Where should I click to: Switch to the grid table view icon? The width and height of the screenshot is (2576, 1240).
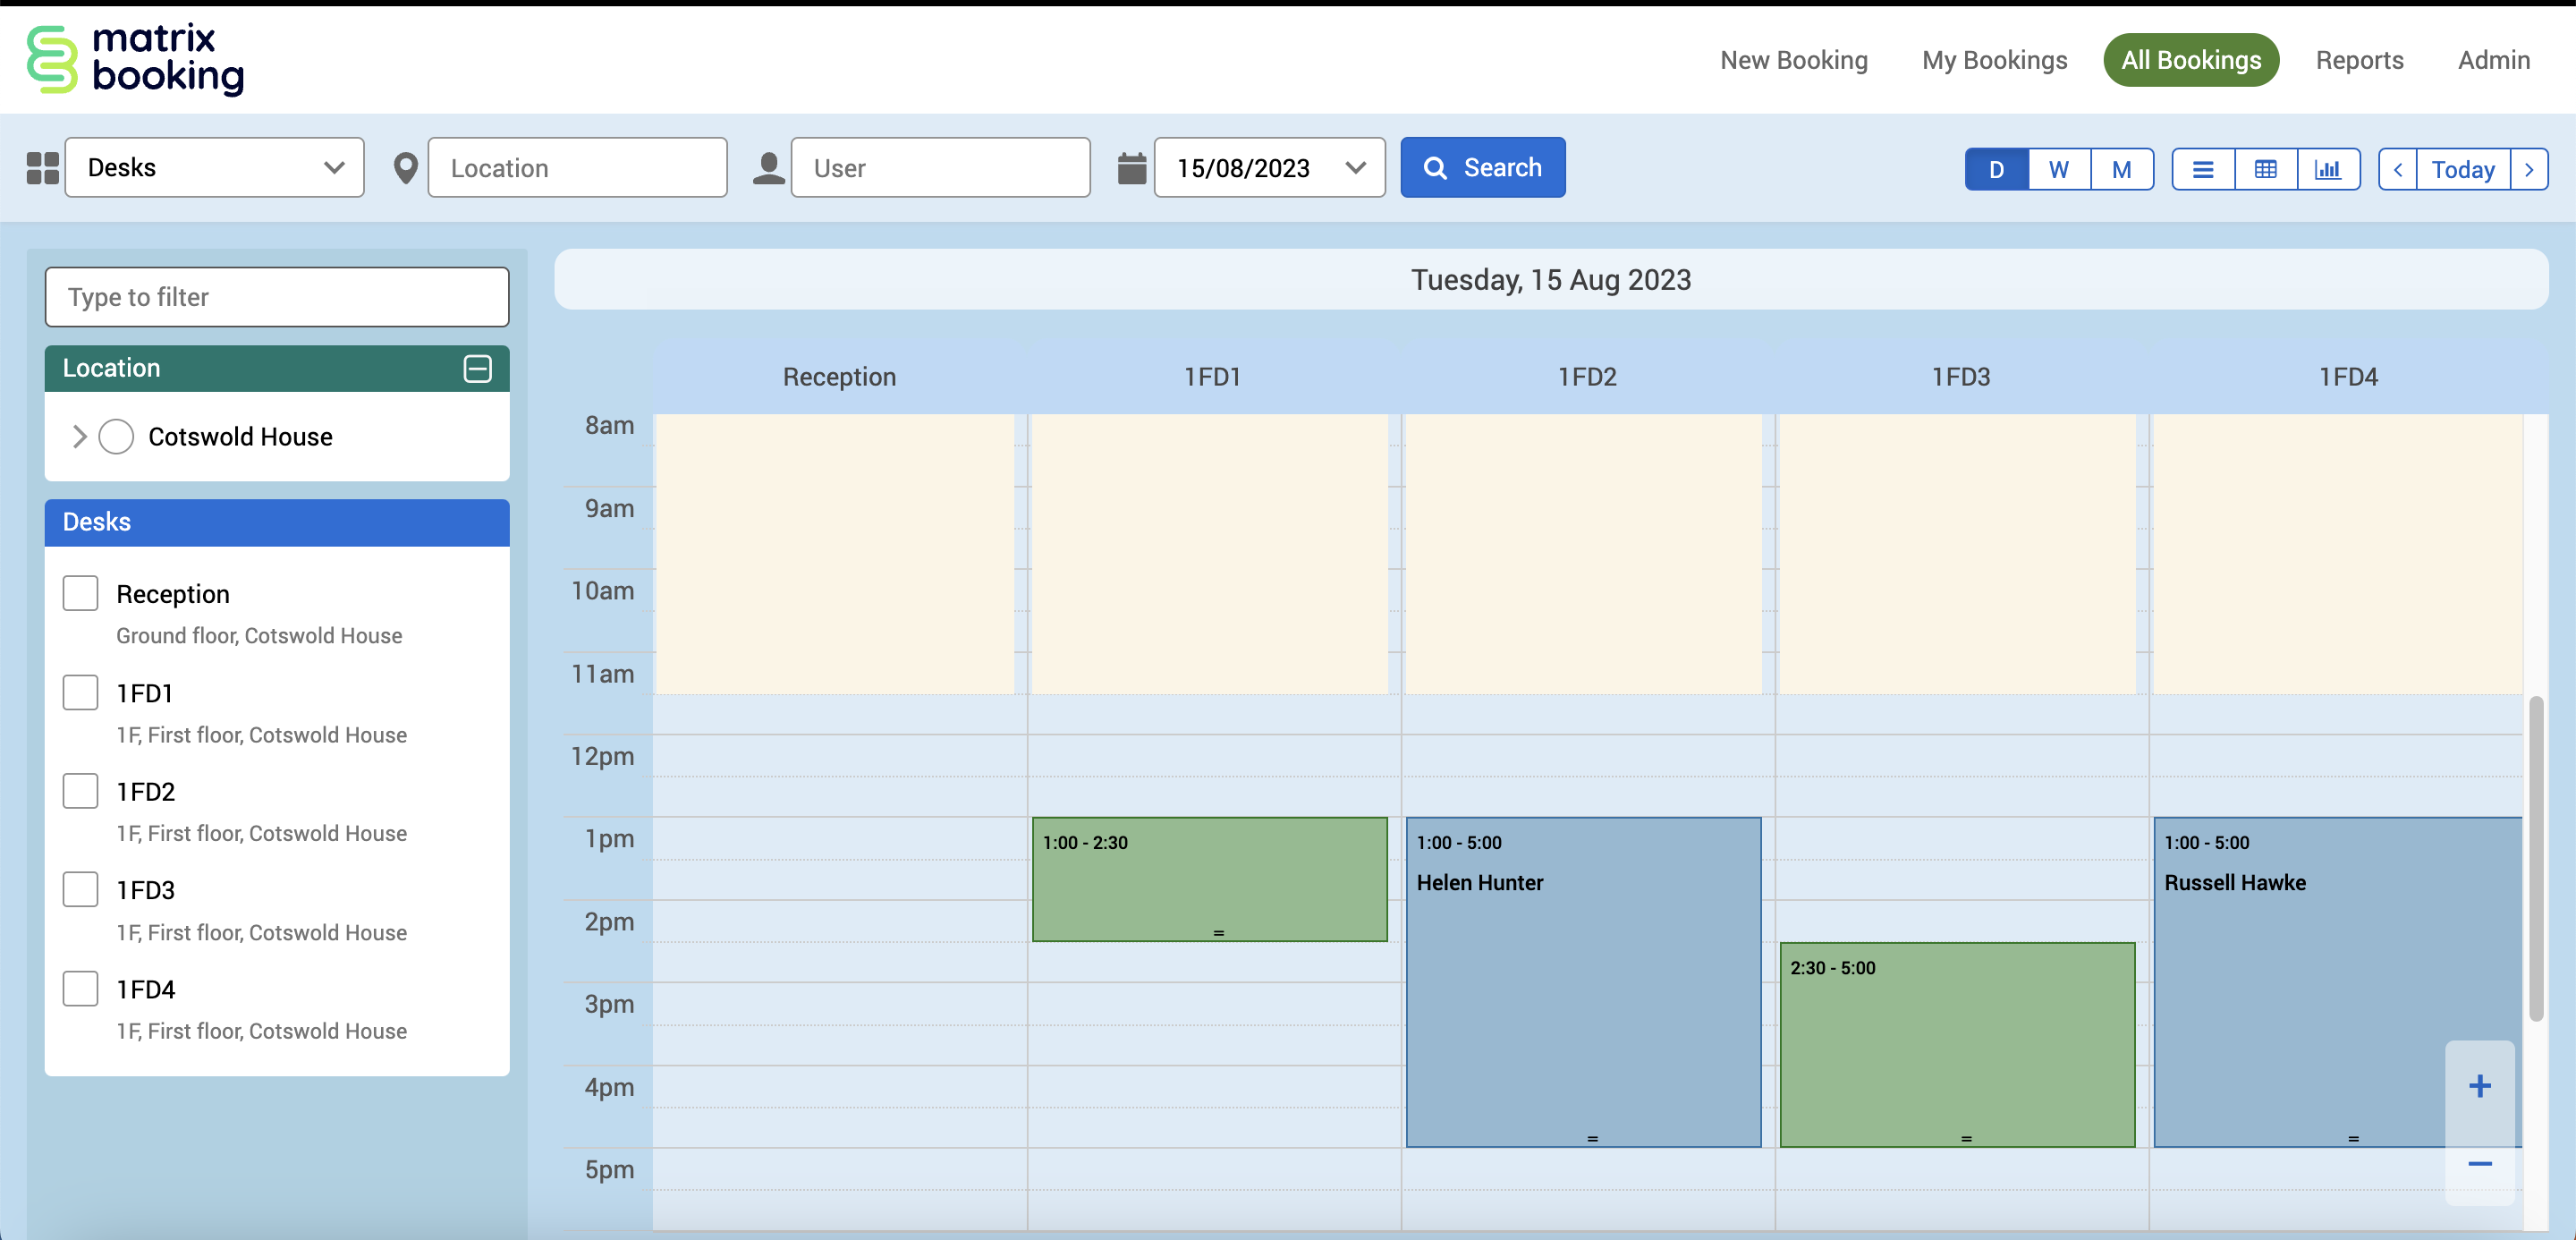(x=2265, y=169)
